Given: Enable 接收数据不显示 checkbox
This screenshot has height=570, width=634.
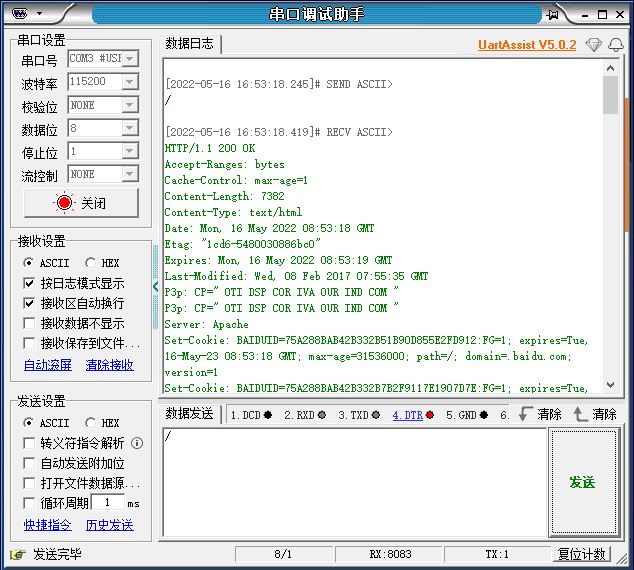Looking at the screenshot, I should click(x=29, y=323).
